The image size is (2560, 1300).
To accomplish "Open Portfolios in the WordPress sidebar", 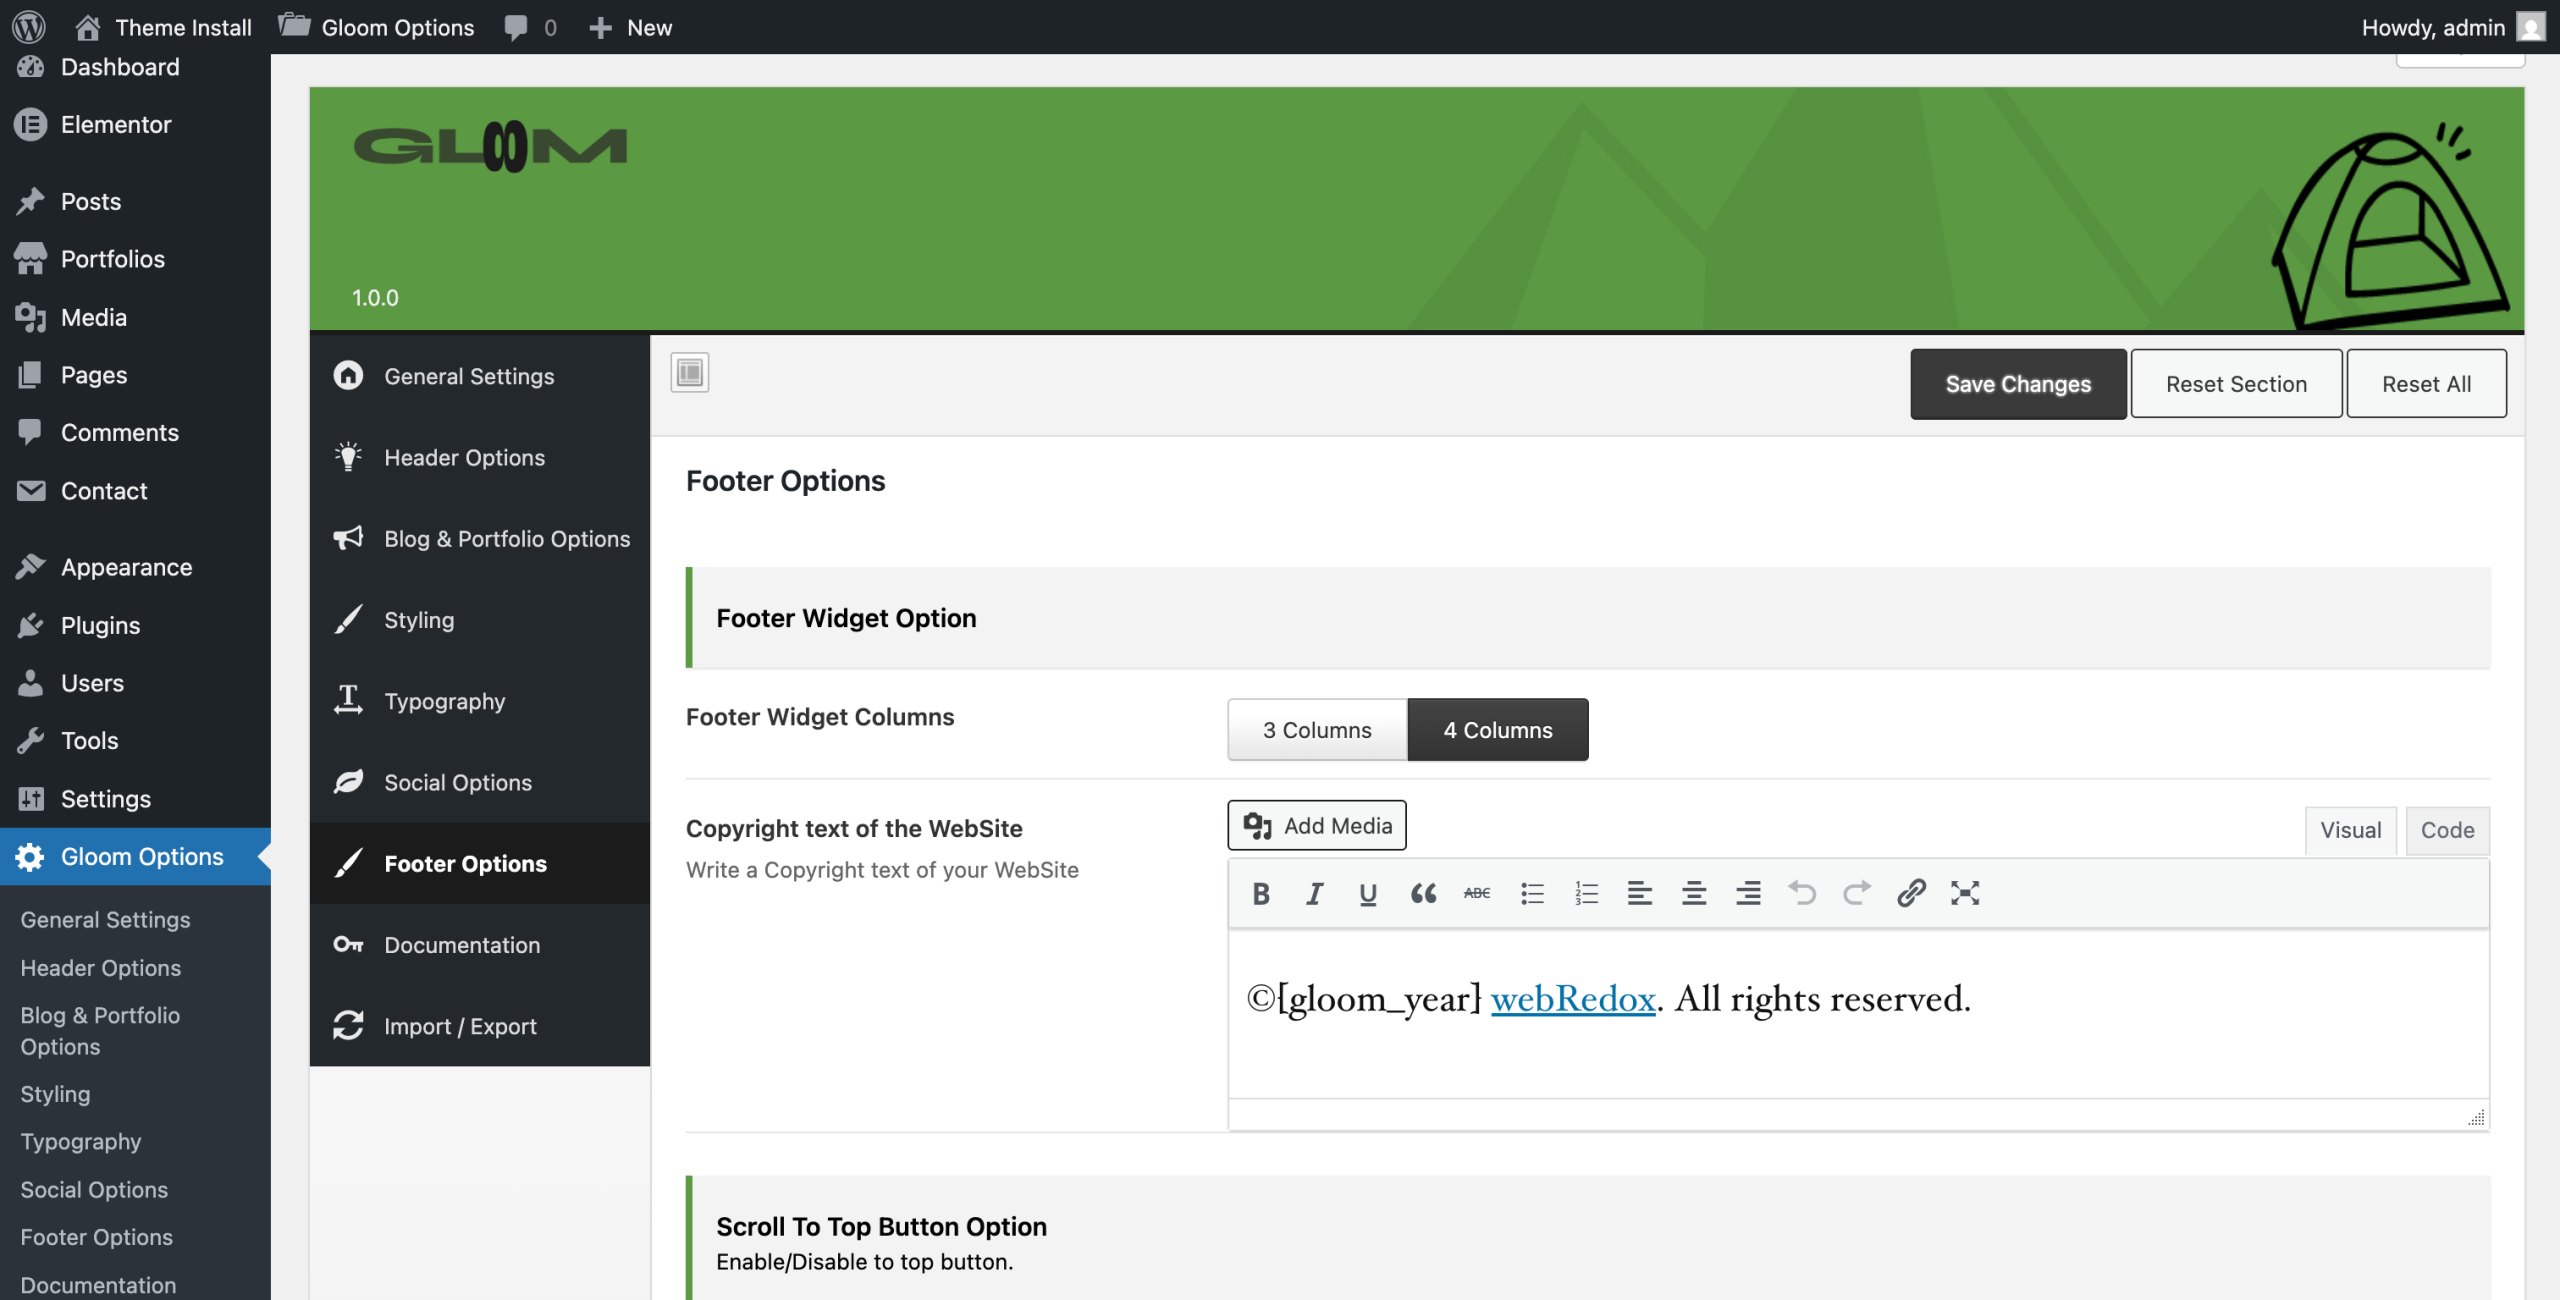I will [x=135, y=259].
